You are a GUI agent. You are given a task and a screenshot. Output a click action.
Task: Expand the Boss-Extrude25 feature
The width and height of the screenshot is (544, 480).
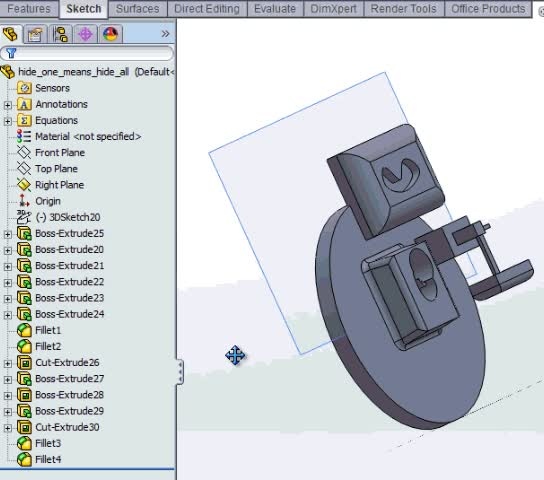tap(8, 234)
